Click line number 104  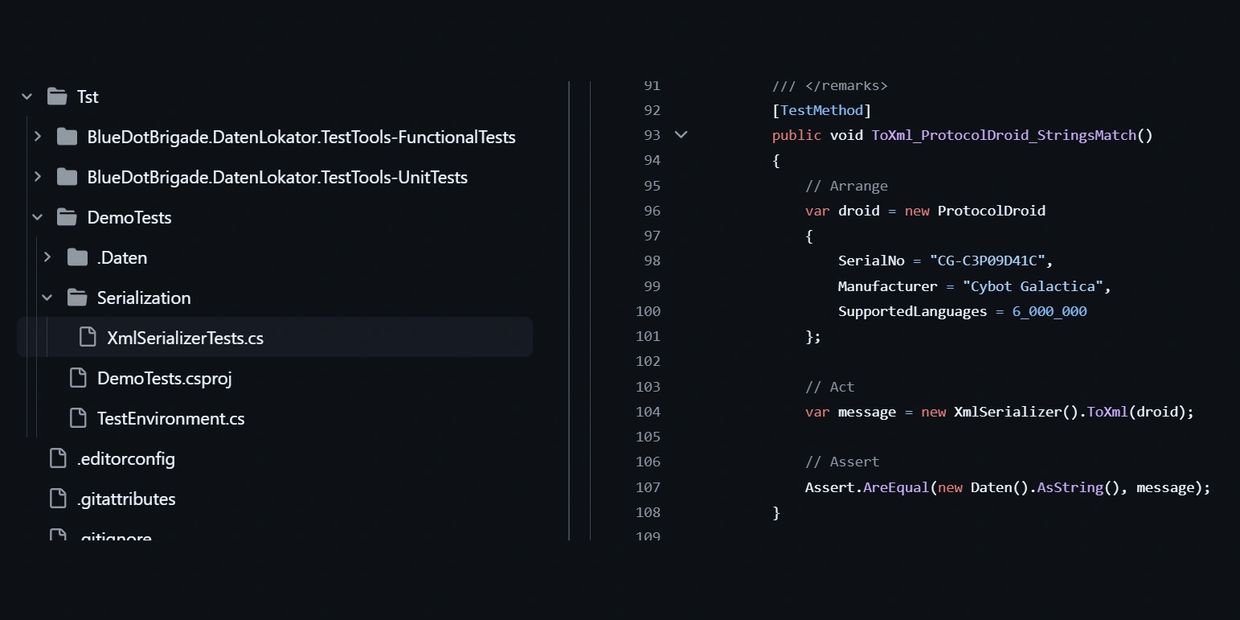pyautogui.click(x=648, y=412)
